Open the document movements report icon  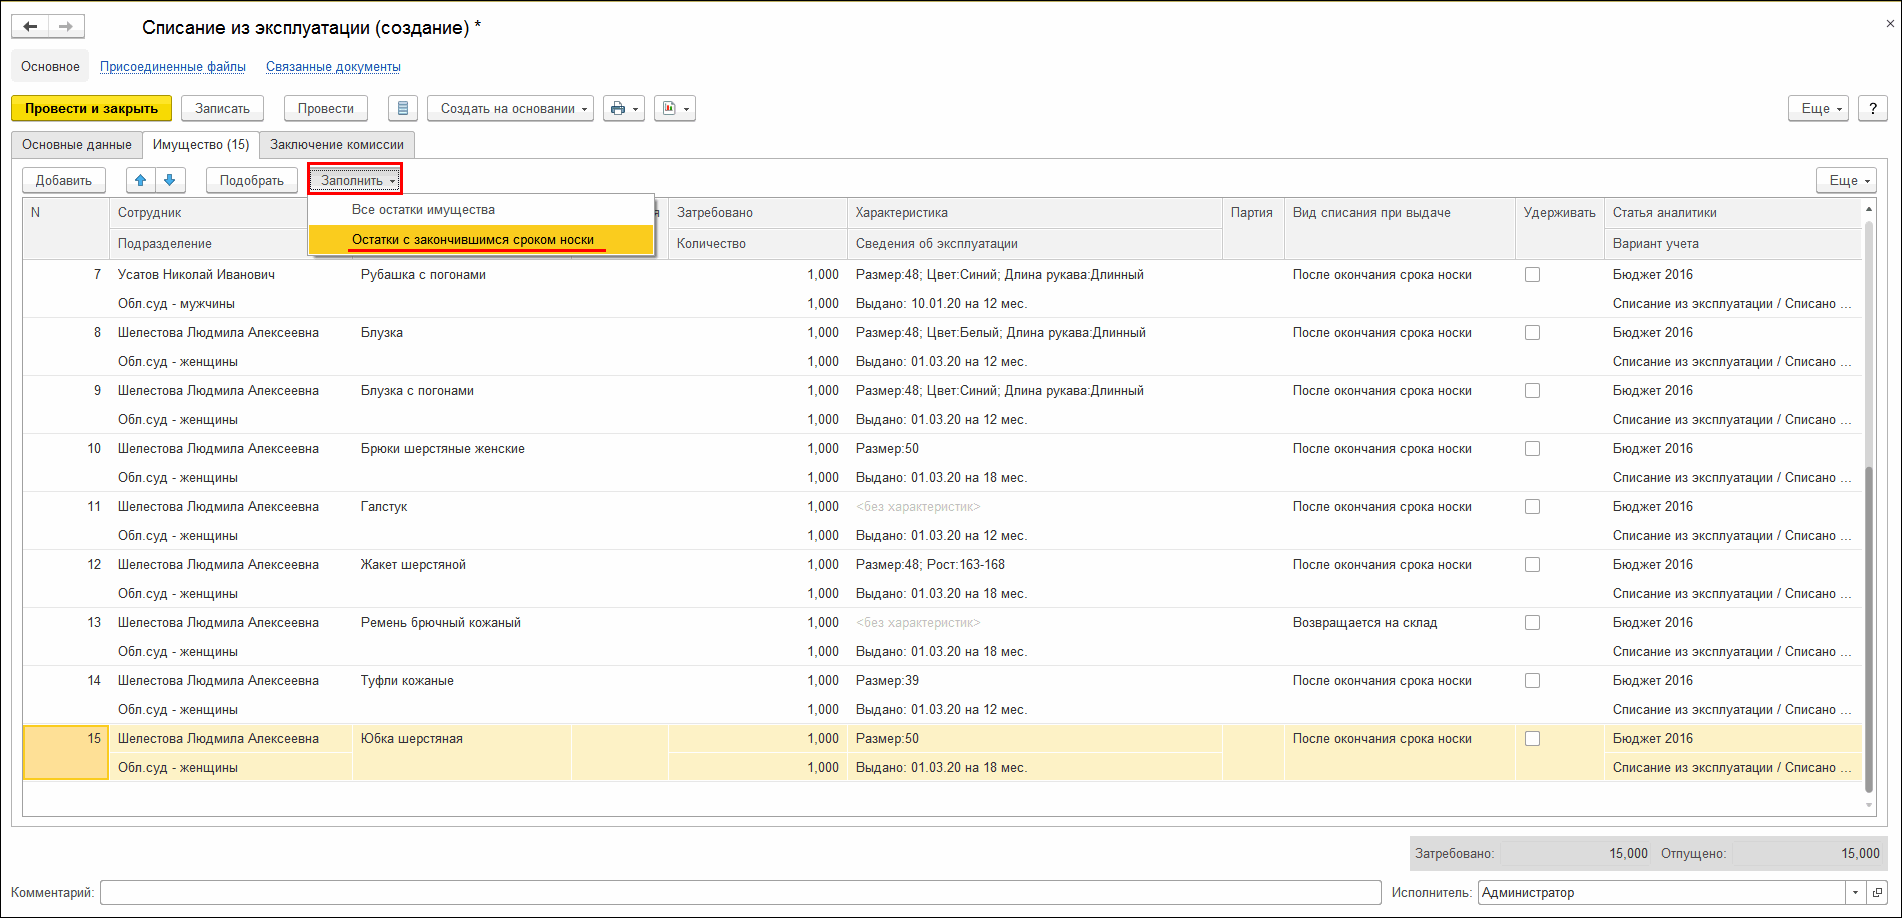coord(402,108)
